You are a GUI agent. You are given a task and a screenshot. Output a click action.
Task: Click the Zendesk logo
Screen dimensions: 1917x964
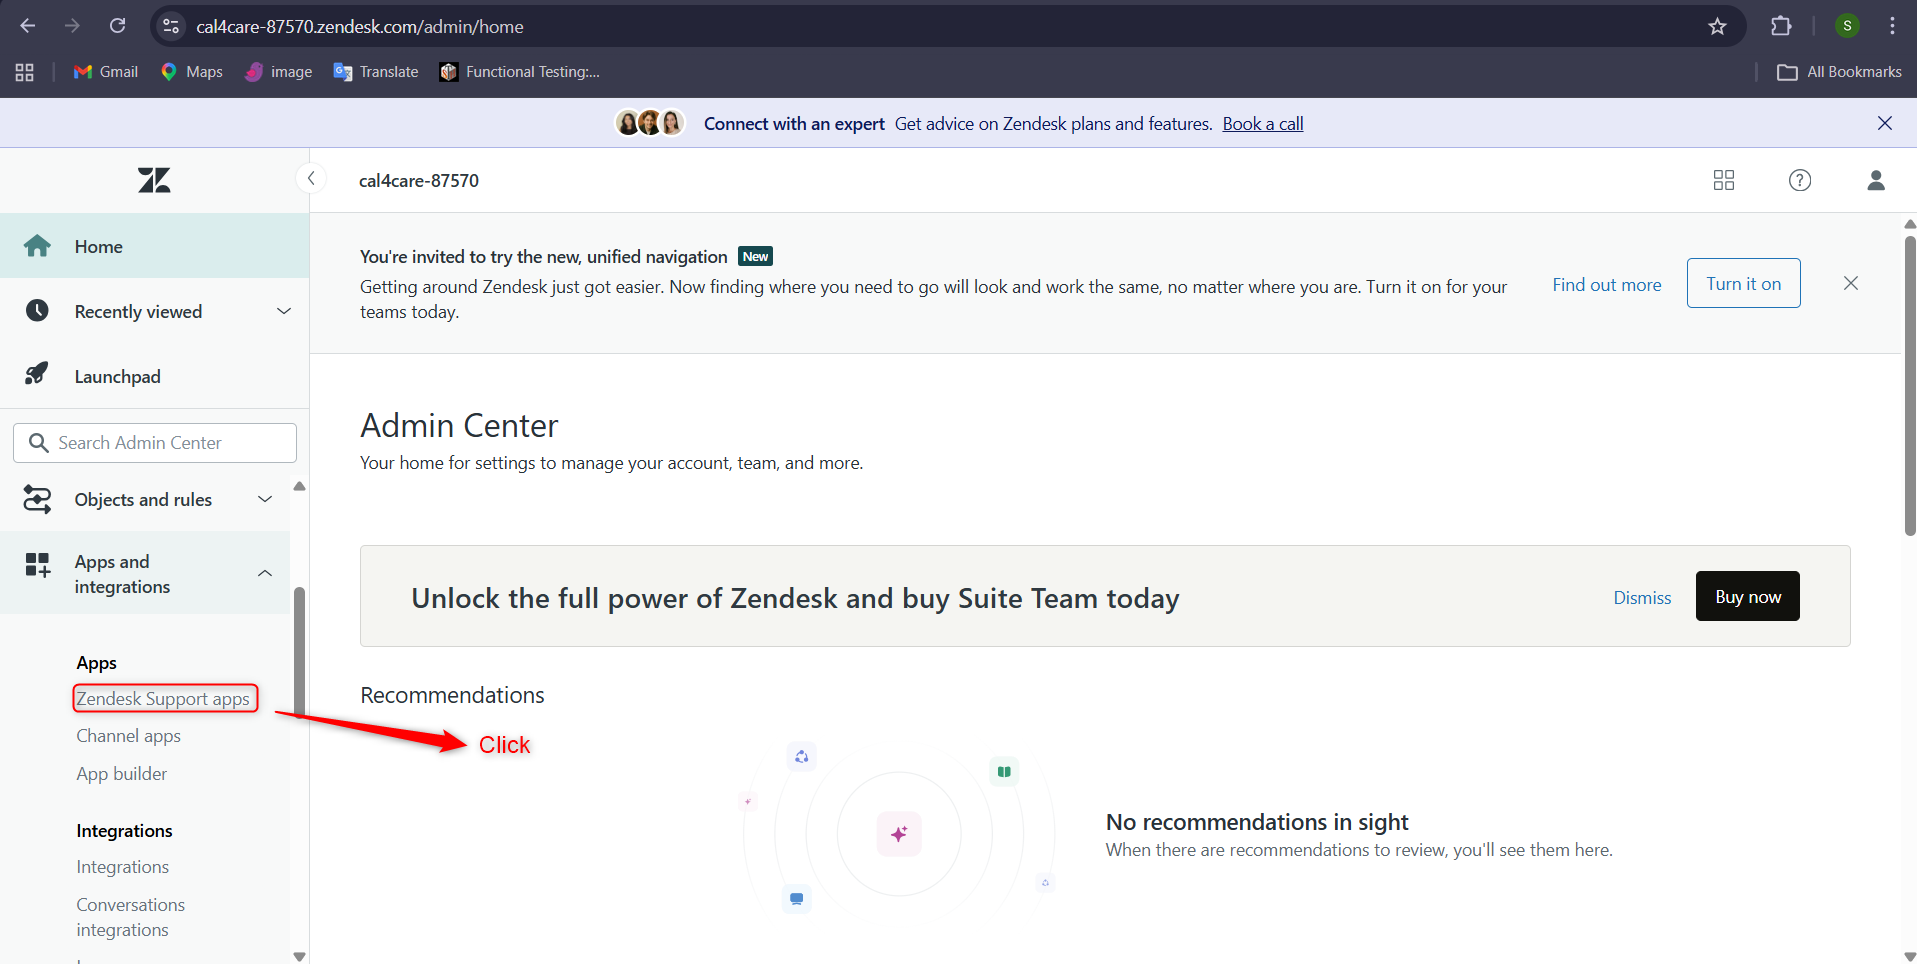(154, 180)
